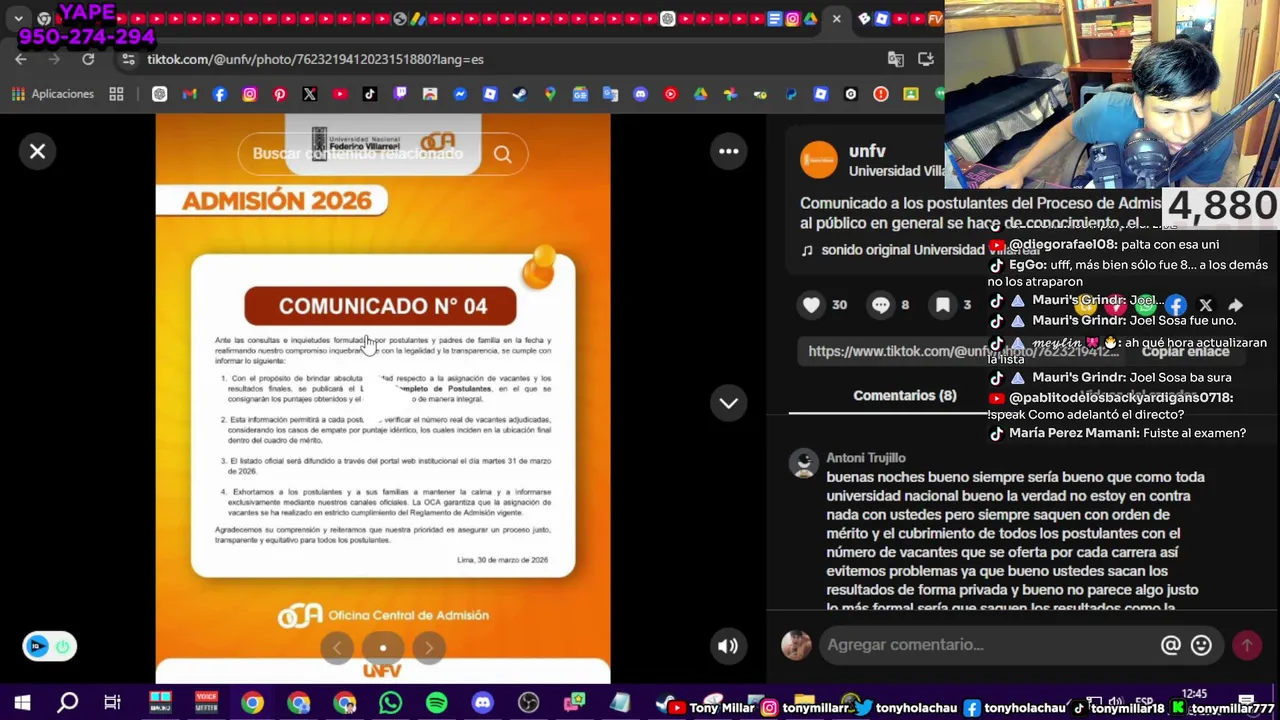Close the active TikTok browser tab
Image resolution: width=1280 pixels, height=720 pixels.
tap(836, 19)
